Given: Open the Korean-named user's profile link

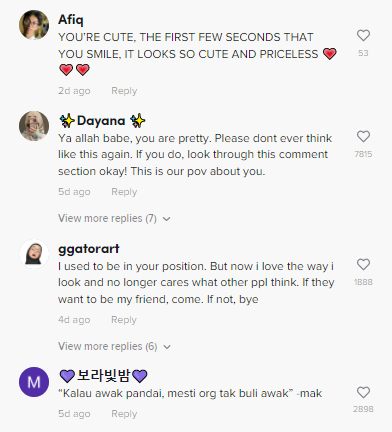Looking at the screenshot, I should coord(103,376).
